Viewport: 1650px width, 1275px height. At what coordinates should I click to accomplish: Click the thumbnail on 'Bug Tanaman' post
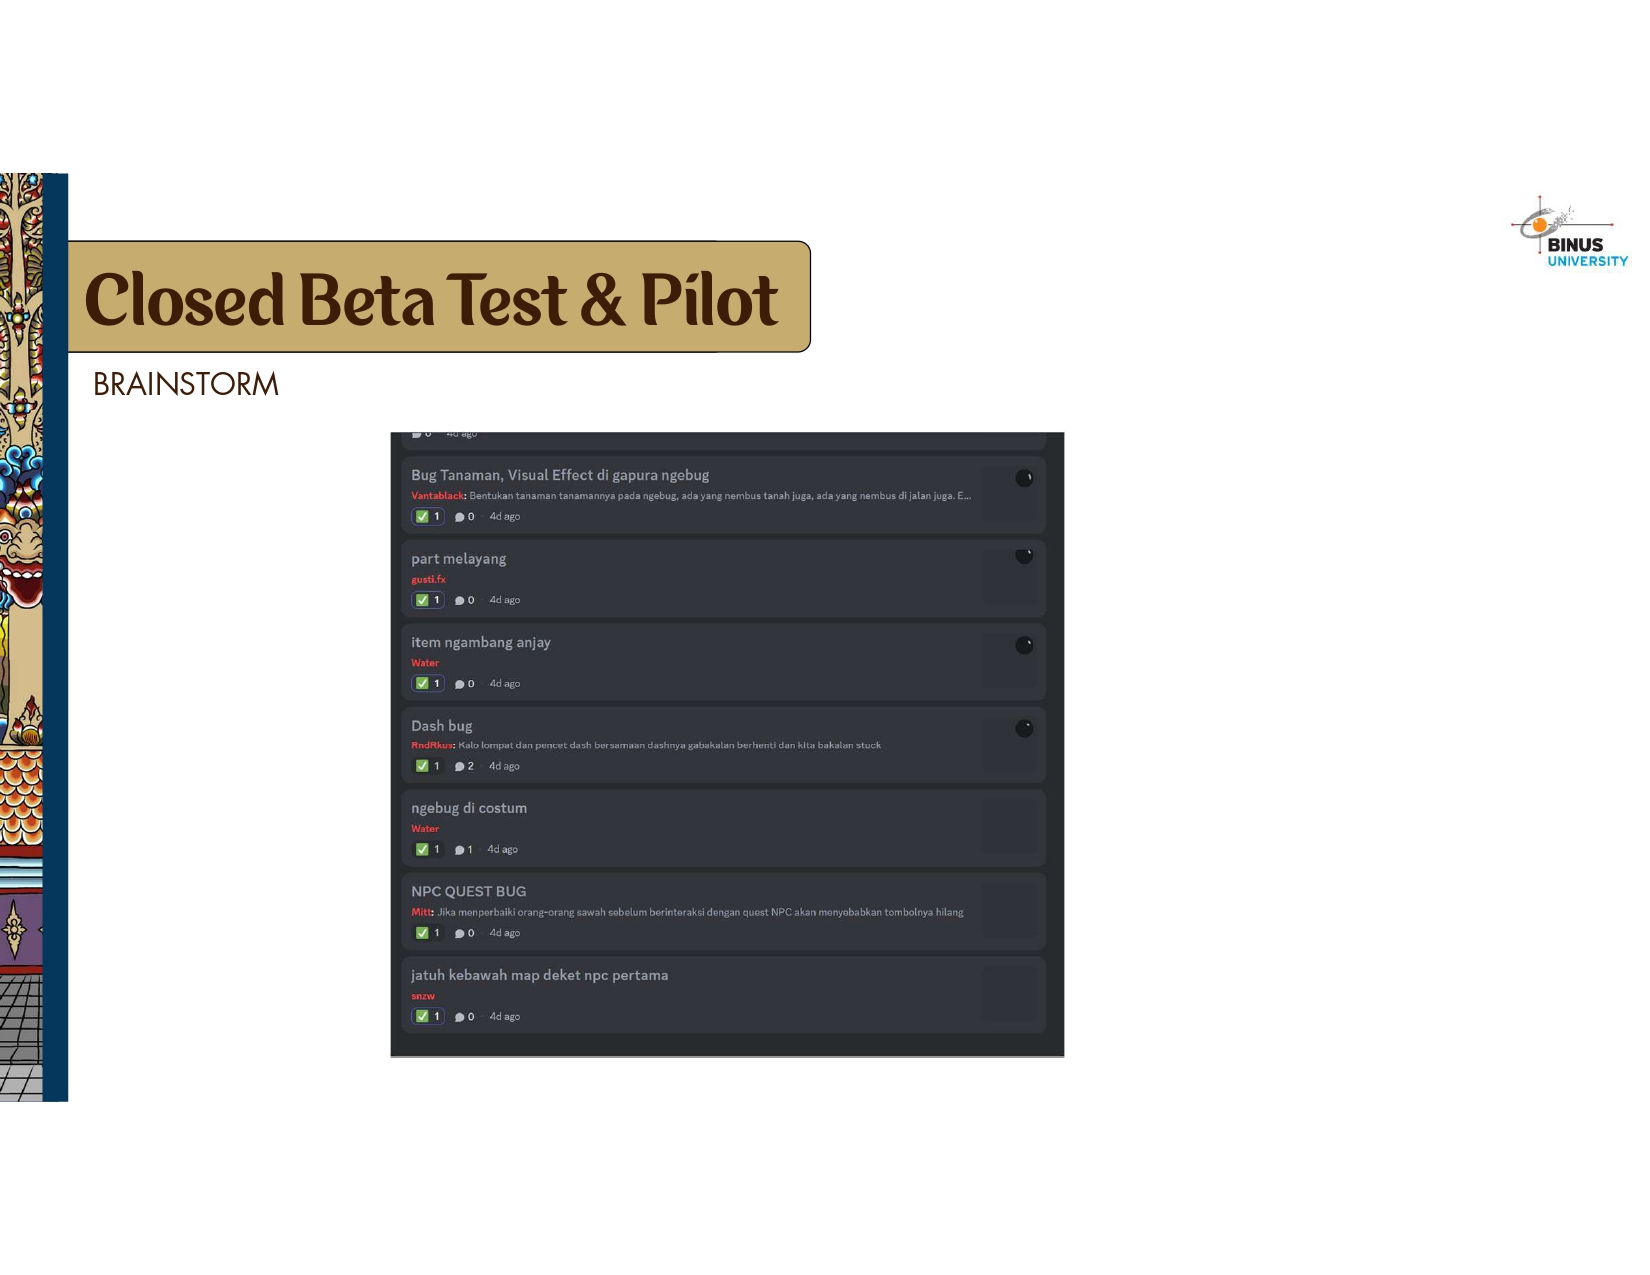pos(1009,494)
